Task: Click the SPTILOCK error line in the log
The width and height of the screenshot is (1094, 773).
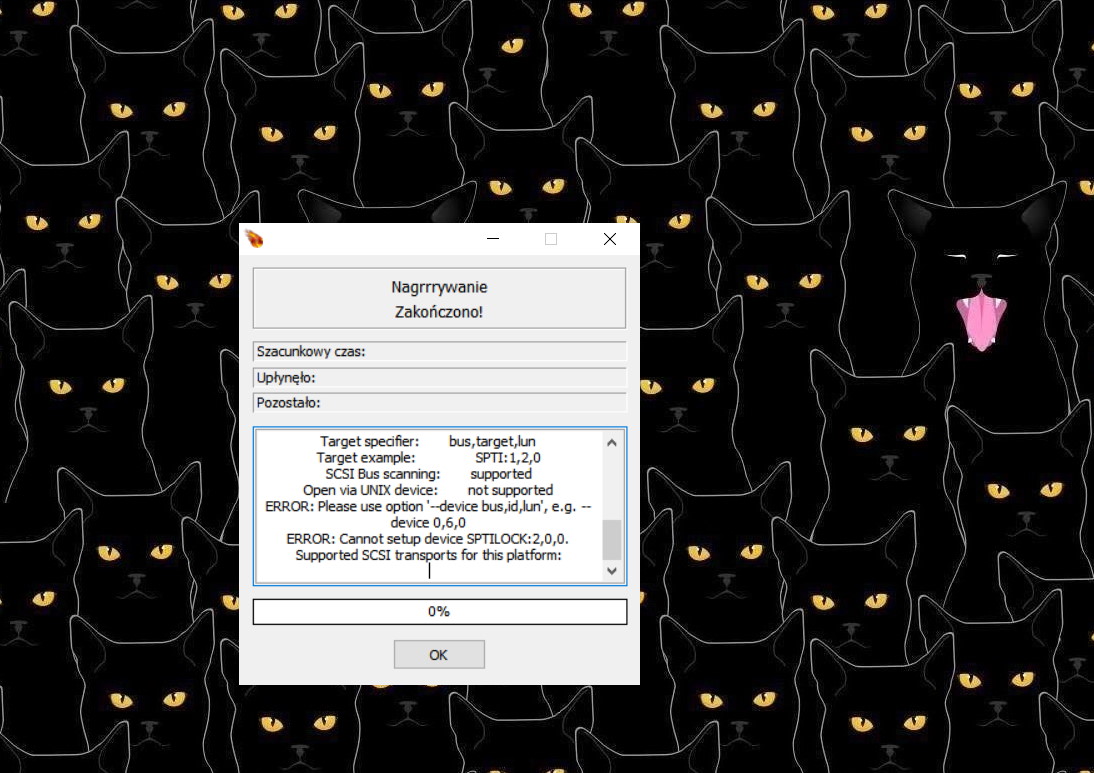Action: (x=428, y=538)
